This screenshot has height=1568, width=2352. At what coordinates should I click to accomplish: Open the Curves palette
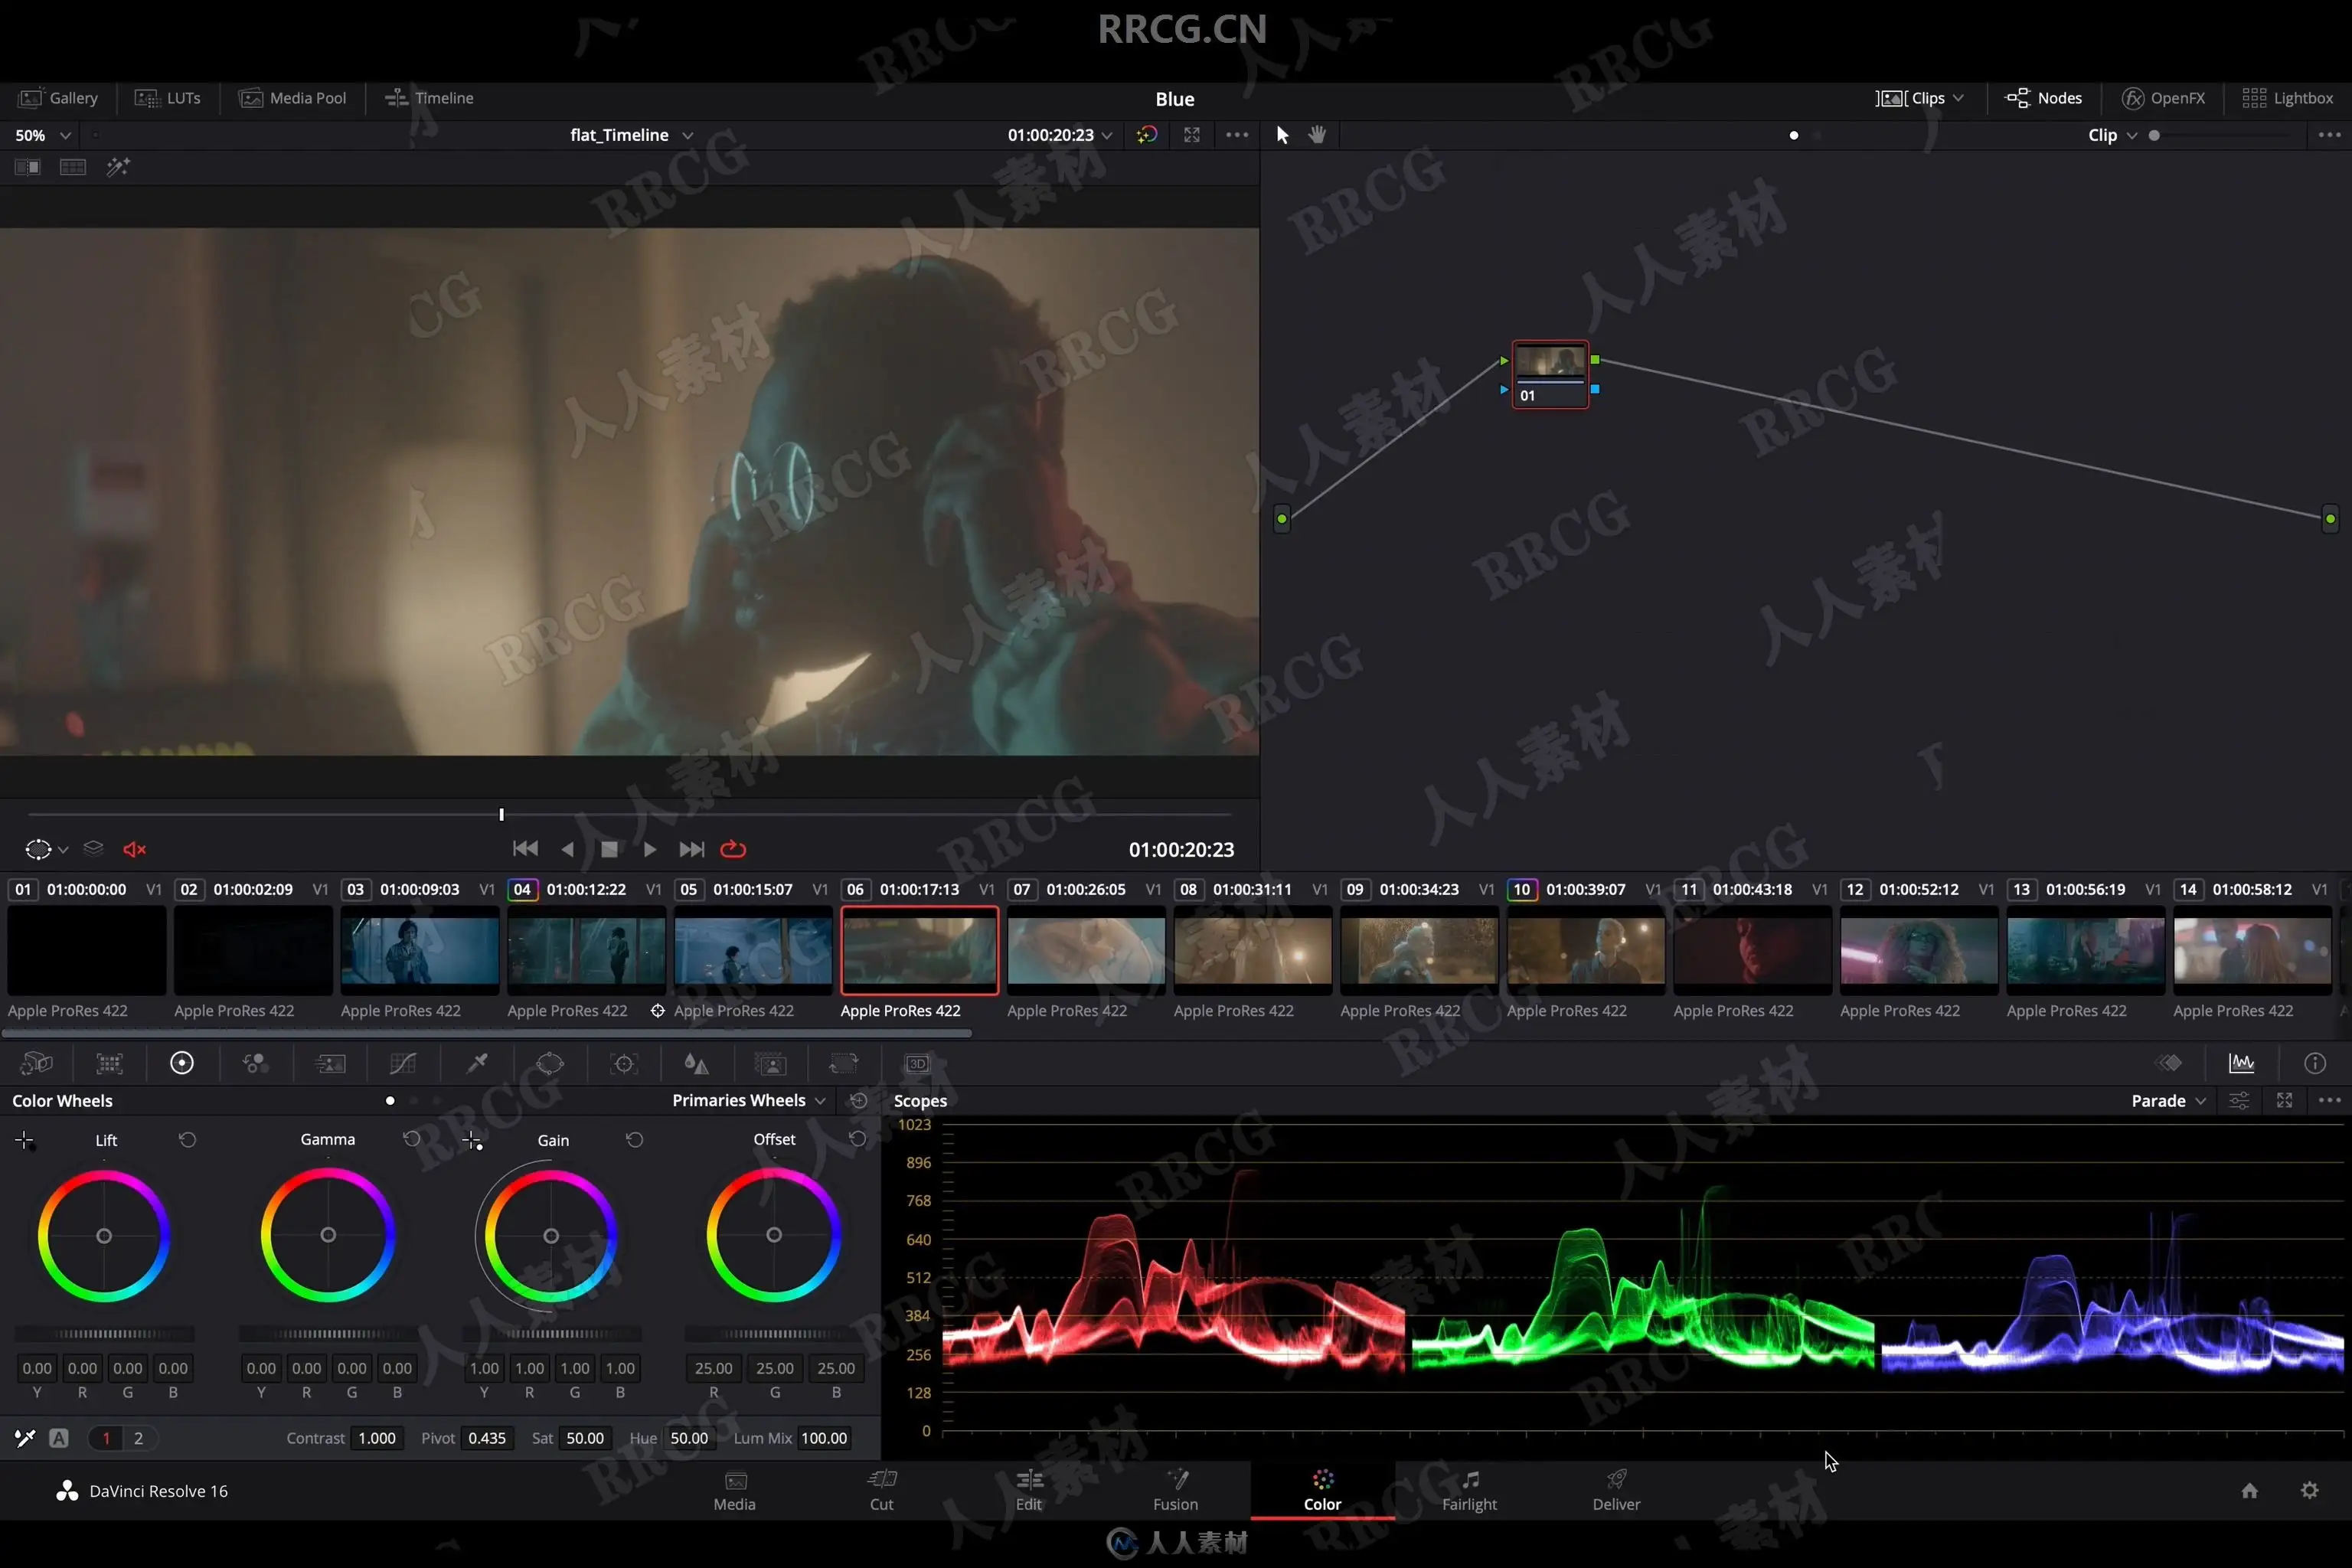[x=403, y=1063]
